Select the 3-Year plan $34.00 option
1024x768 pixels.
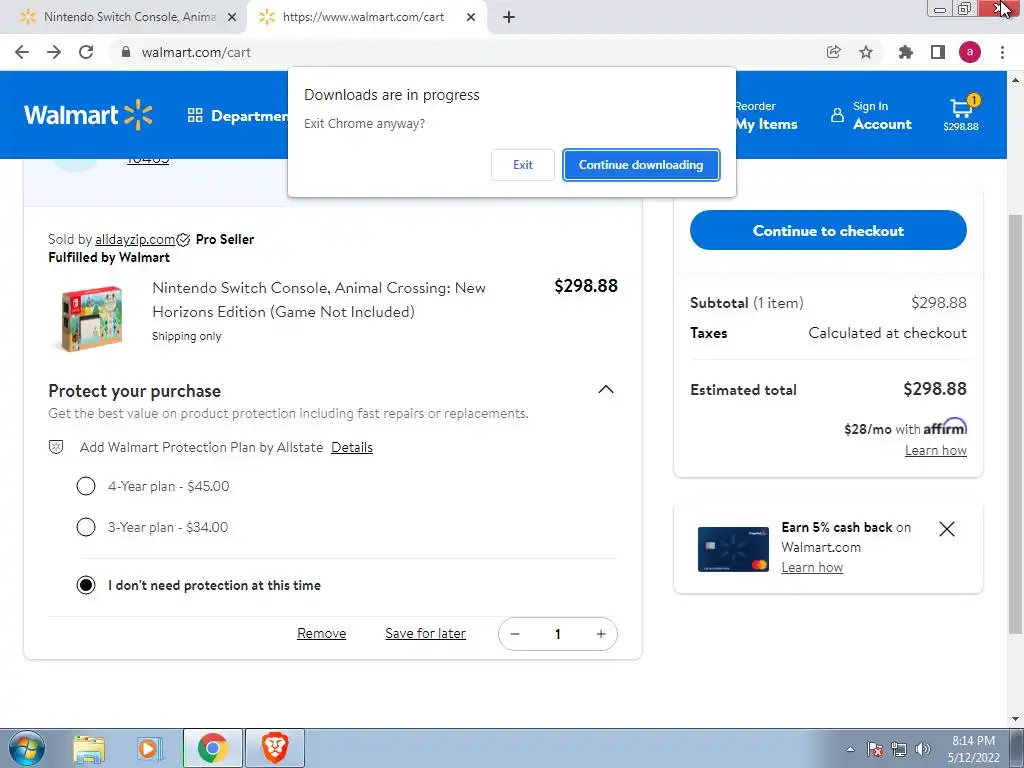[86, 527]
